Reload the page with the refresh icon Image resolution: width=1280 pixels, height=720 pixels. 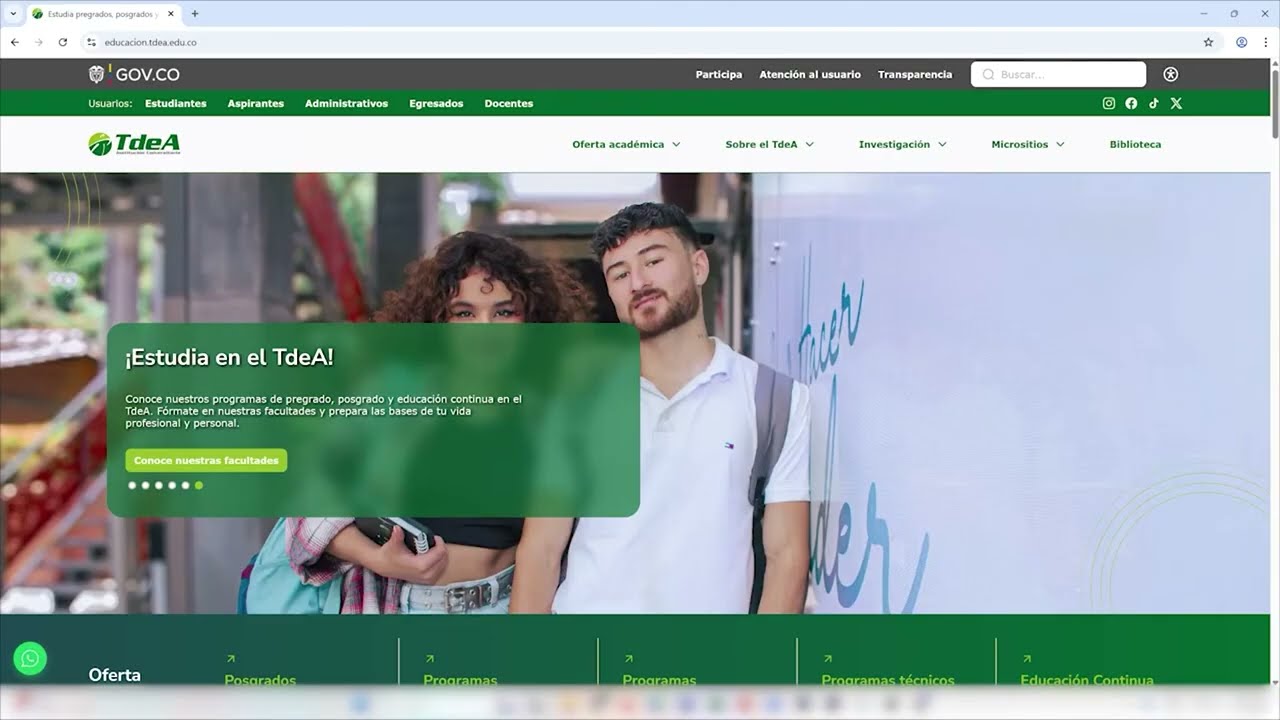(x=63, y=42)
